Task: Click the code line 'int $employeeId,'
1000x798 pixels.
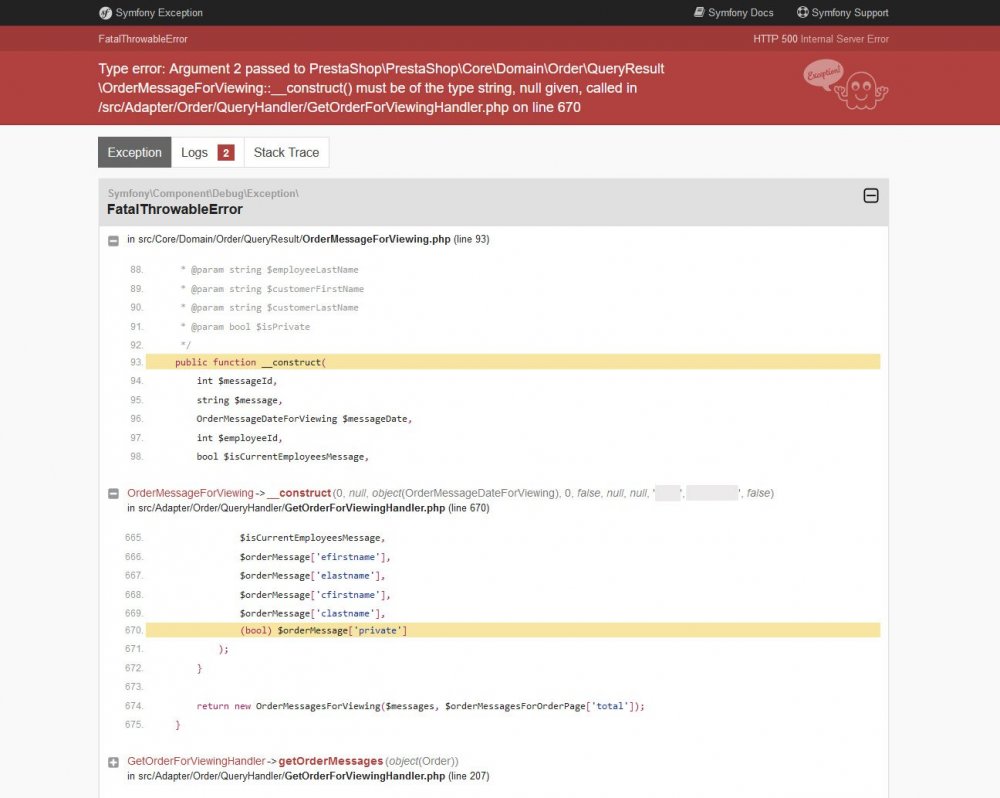Action: (x=239, y=438)
